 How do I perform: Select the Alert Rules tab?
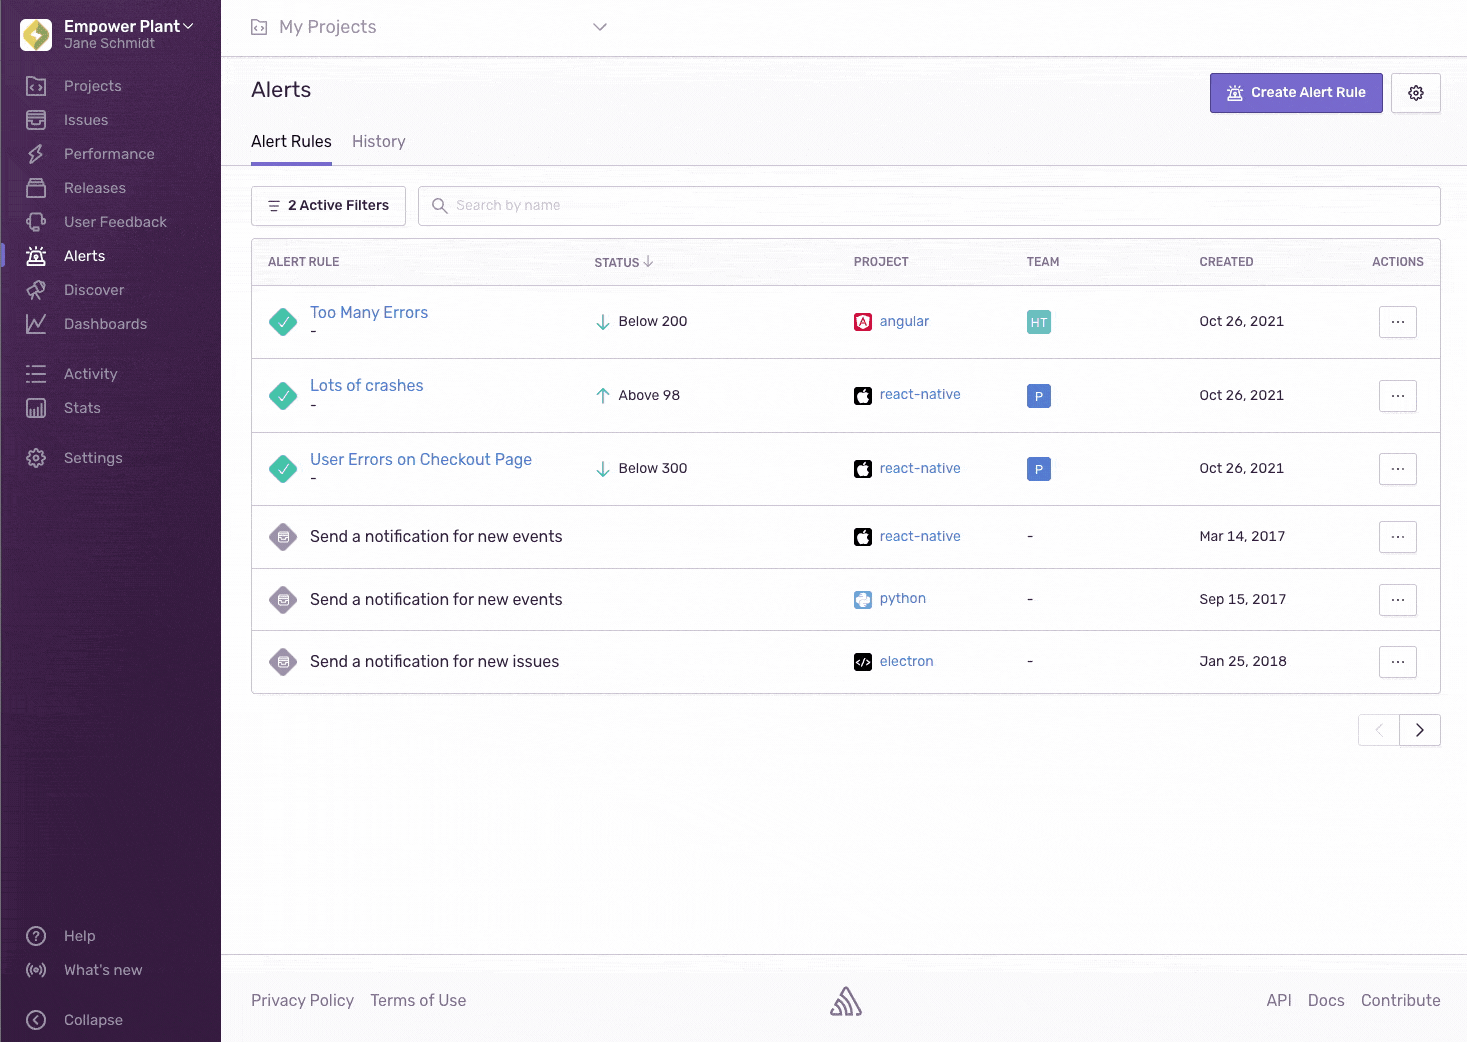(291, 142)
